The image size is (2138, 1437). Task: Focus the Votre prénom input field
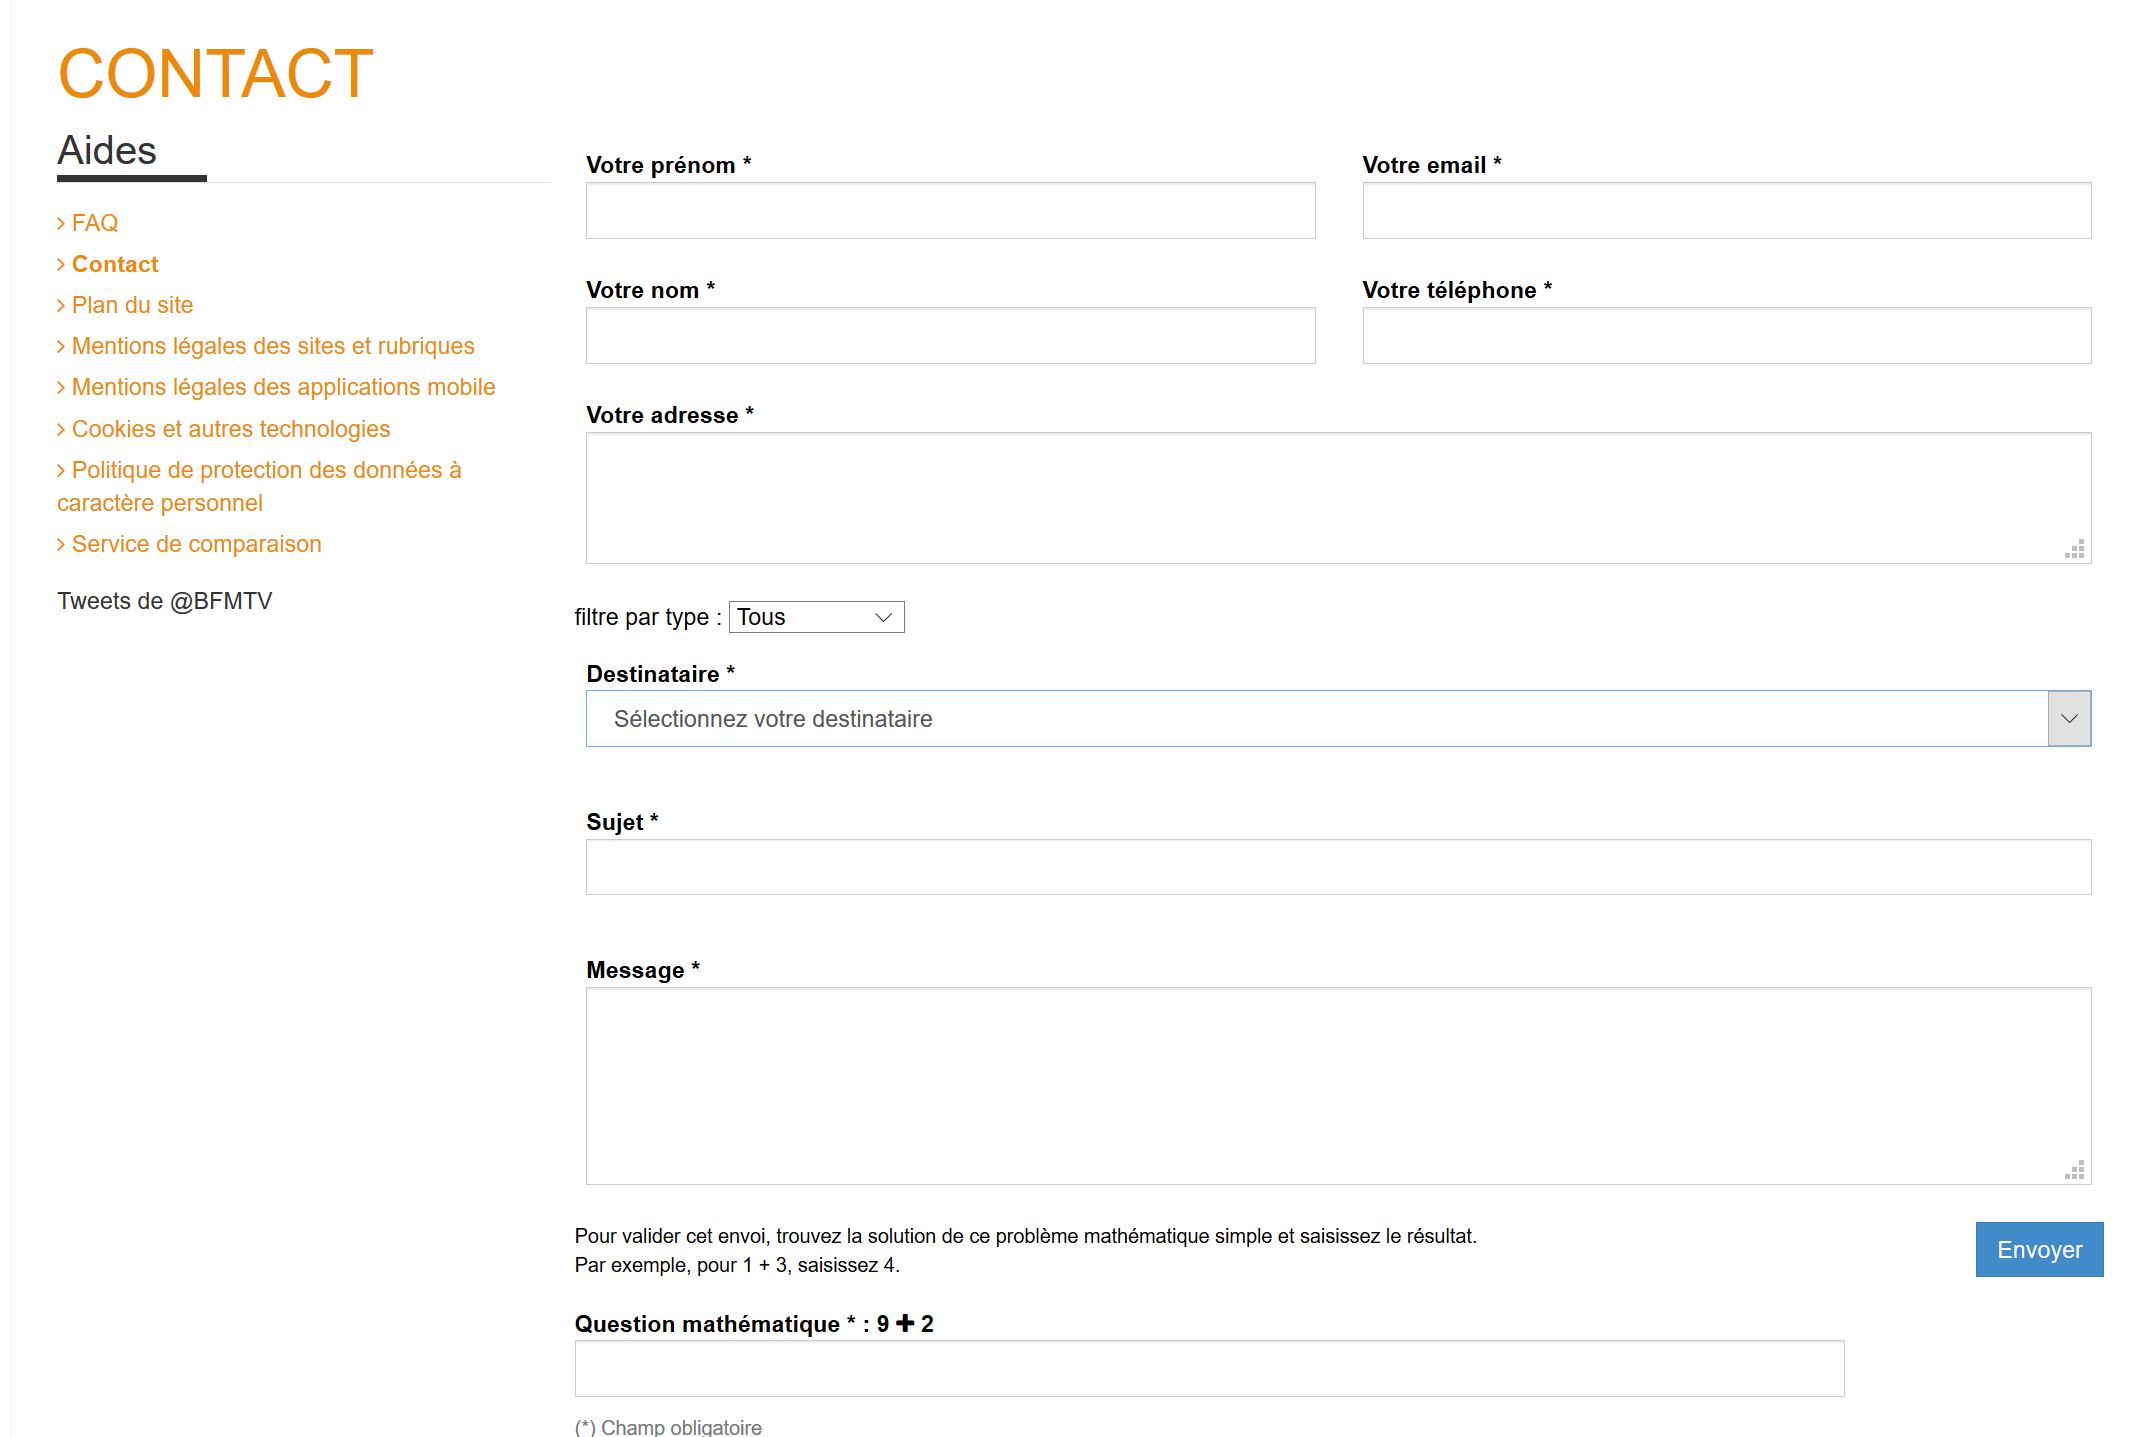click(950, 211)
